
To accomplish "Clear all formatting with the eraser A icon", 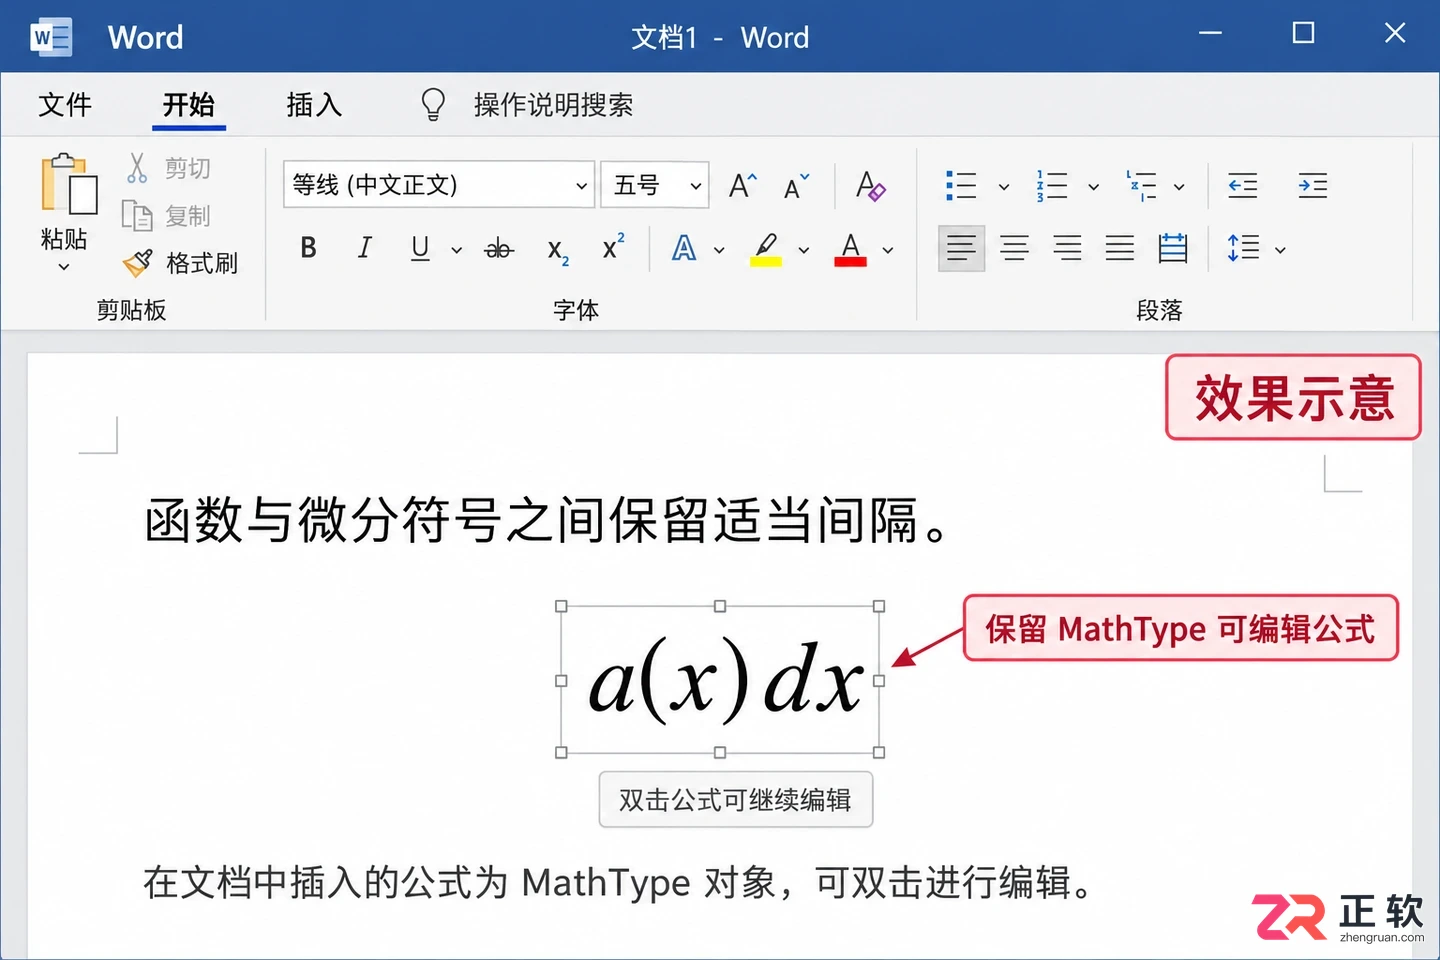I will click(870, 185).
